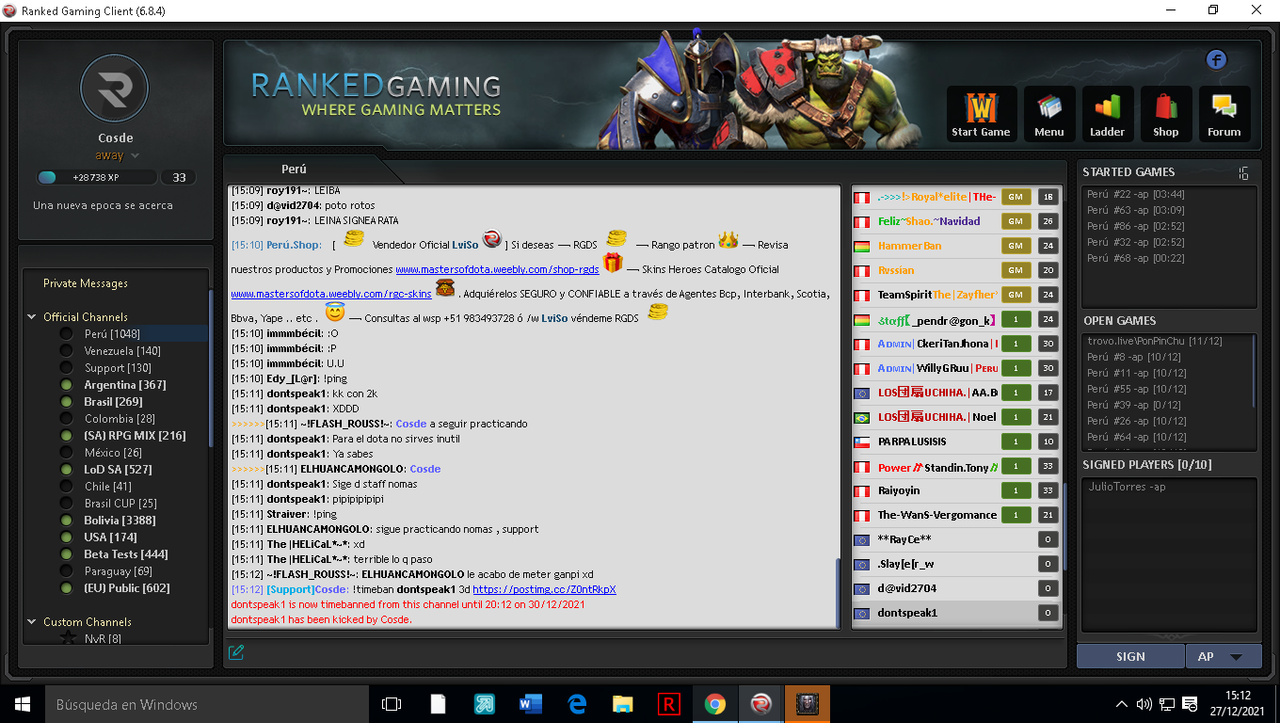1280x723 pixels.
Task: Refresh the Started Games list icon
Action: [x=1243, y=173]
